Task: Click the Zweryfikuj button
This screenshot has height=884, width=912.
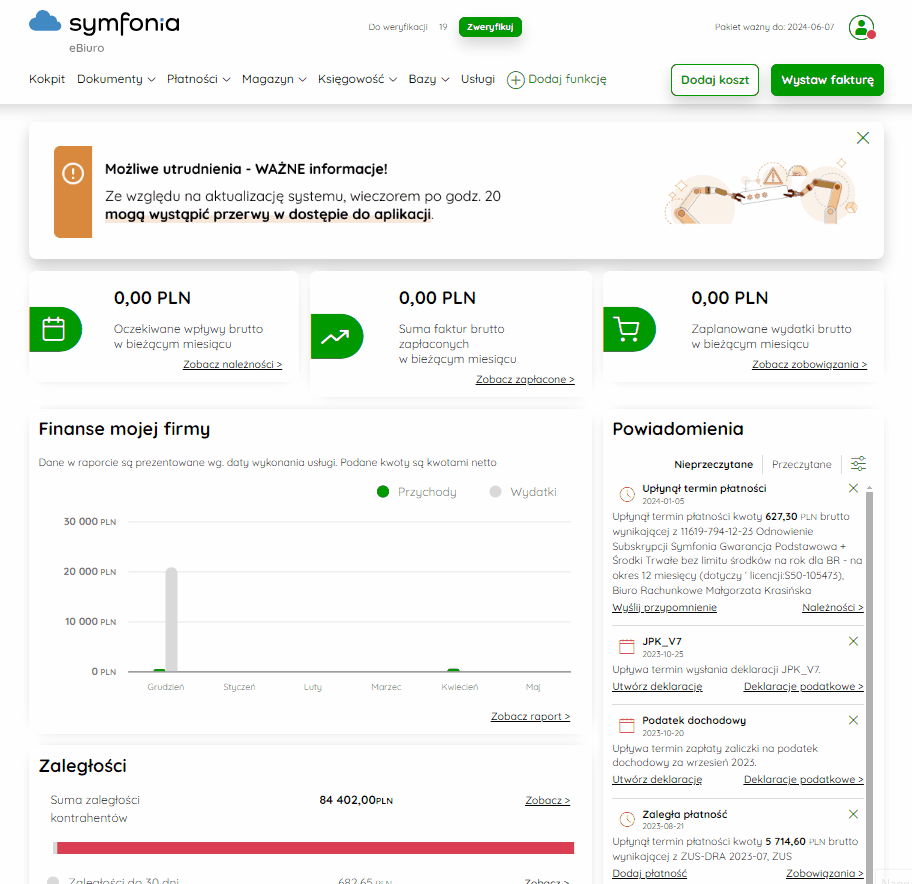Action: [x=490, y=27]
